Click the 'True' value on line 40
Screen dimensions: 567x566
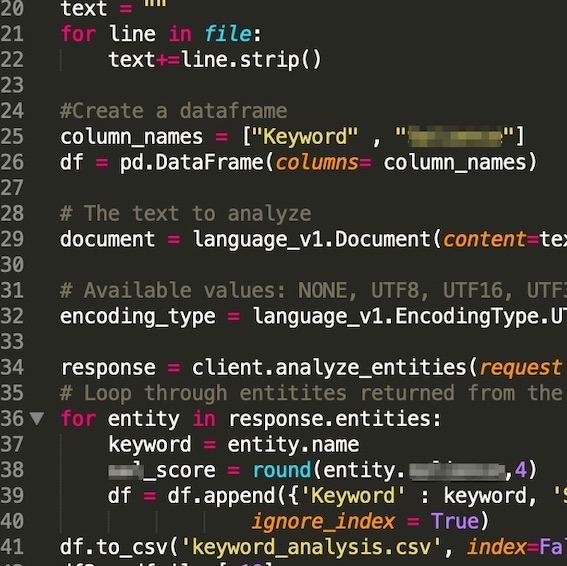455,521
